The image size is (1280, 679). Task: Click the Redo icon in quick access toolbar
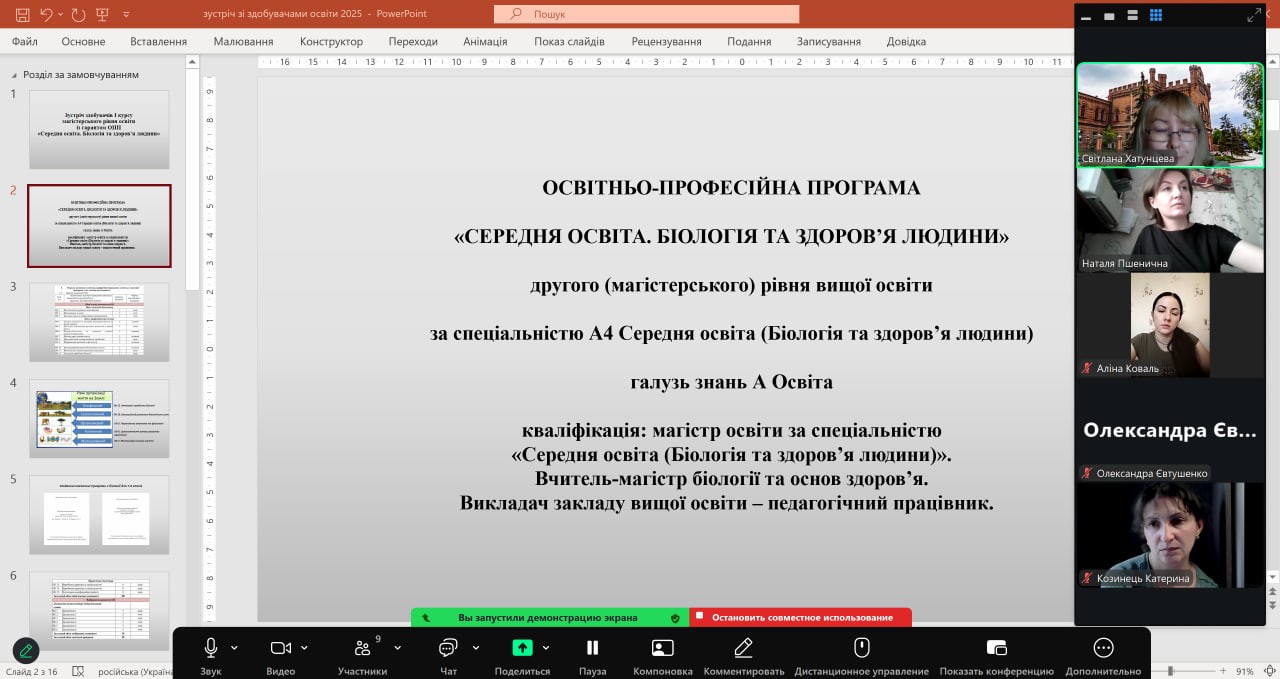coord(79,15)
